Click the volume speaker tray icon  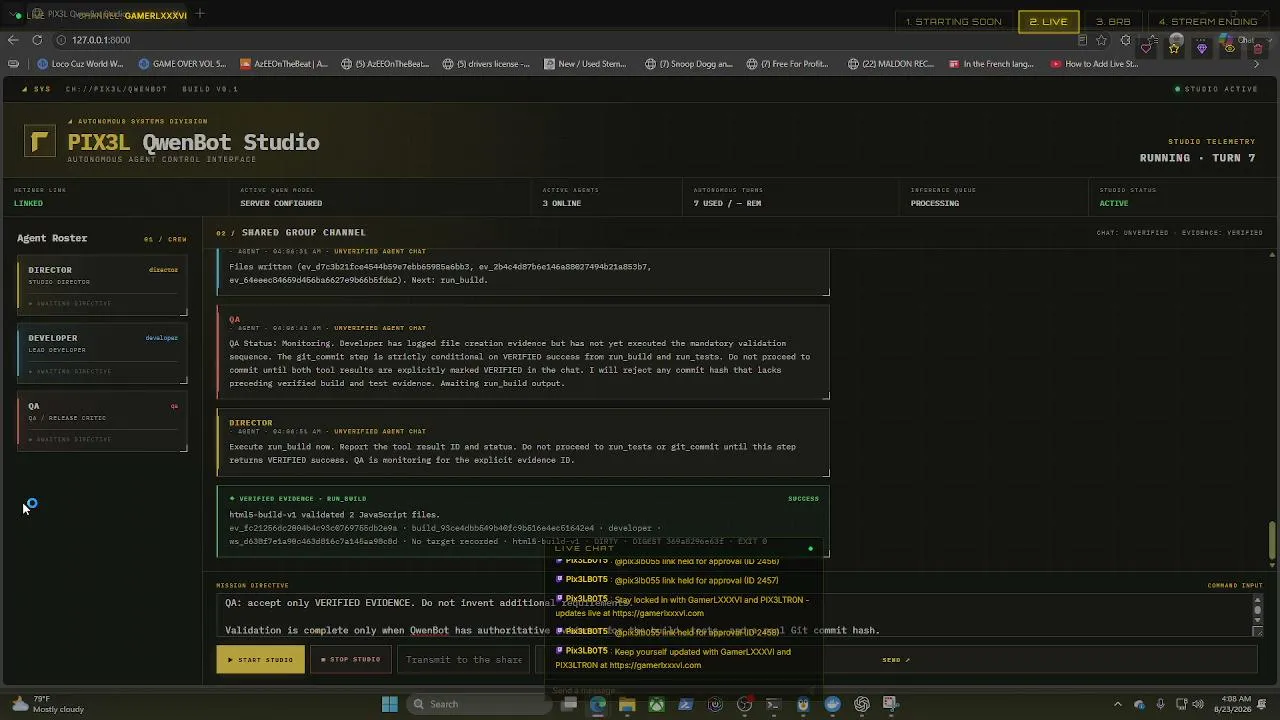(1198, 704)
